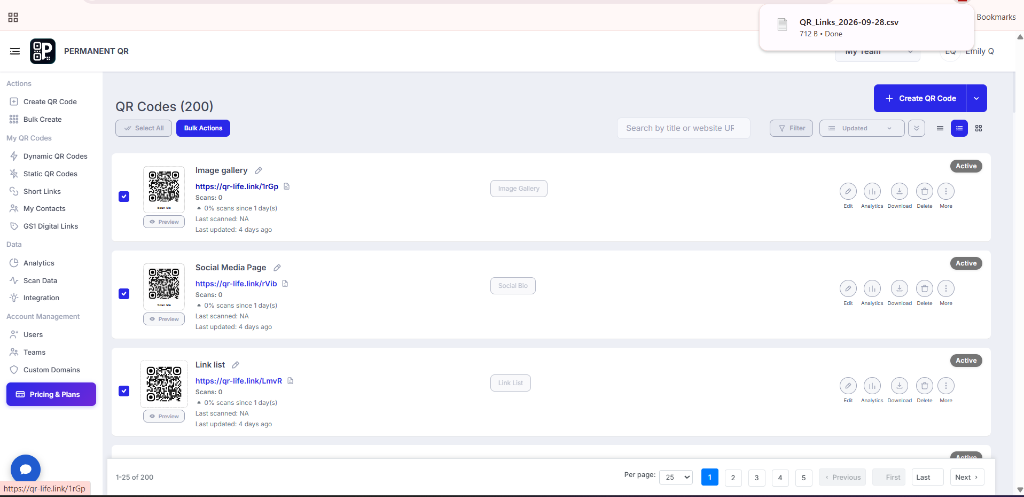Open link https://qr-life.link/rVib
The image size is (1024, 497).
click(236, 283)
